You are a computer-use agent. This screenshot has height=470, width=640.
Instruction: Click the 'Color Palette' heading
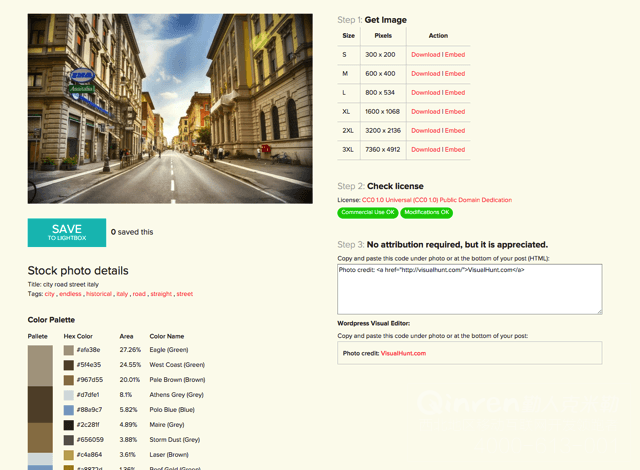[x=51, y=320]
